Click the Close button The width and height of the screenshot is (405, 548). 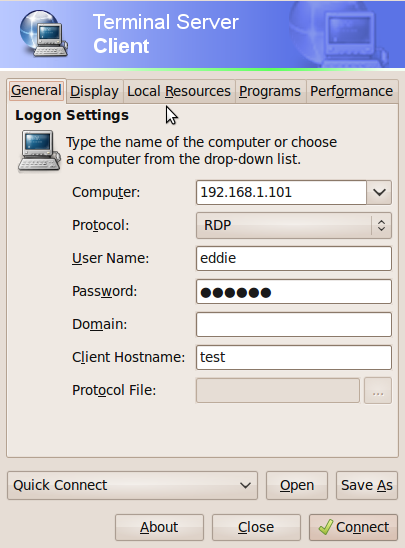(x=256, y=527)
